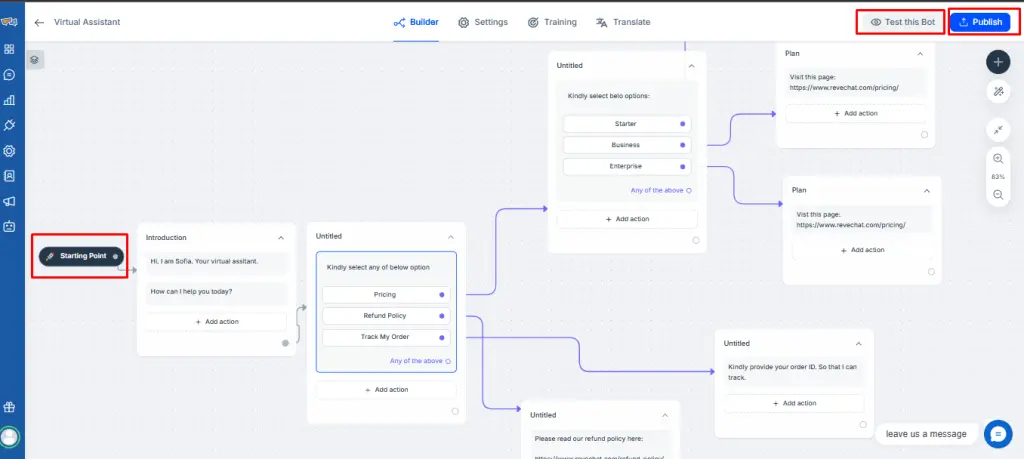The height and width of the screenshot is (459, 1024).
Task: Collapse the Untitled order ID card
Action: coord(859,343)
